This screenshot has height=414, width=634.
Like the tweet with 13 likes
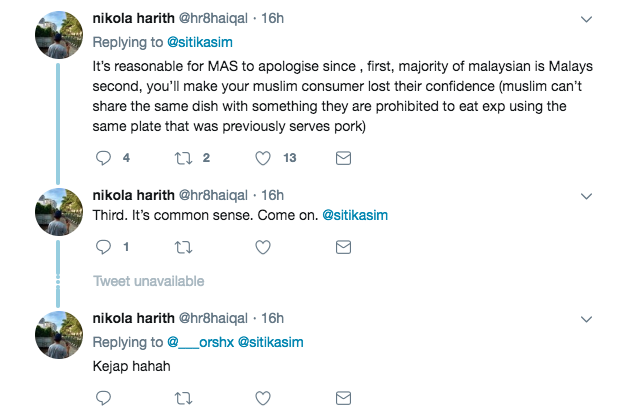[263, 158]
